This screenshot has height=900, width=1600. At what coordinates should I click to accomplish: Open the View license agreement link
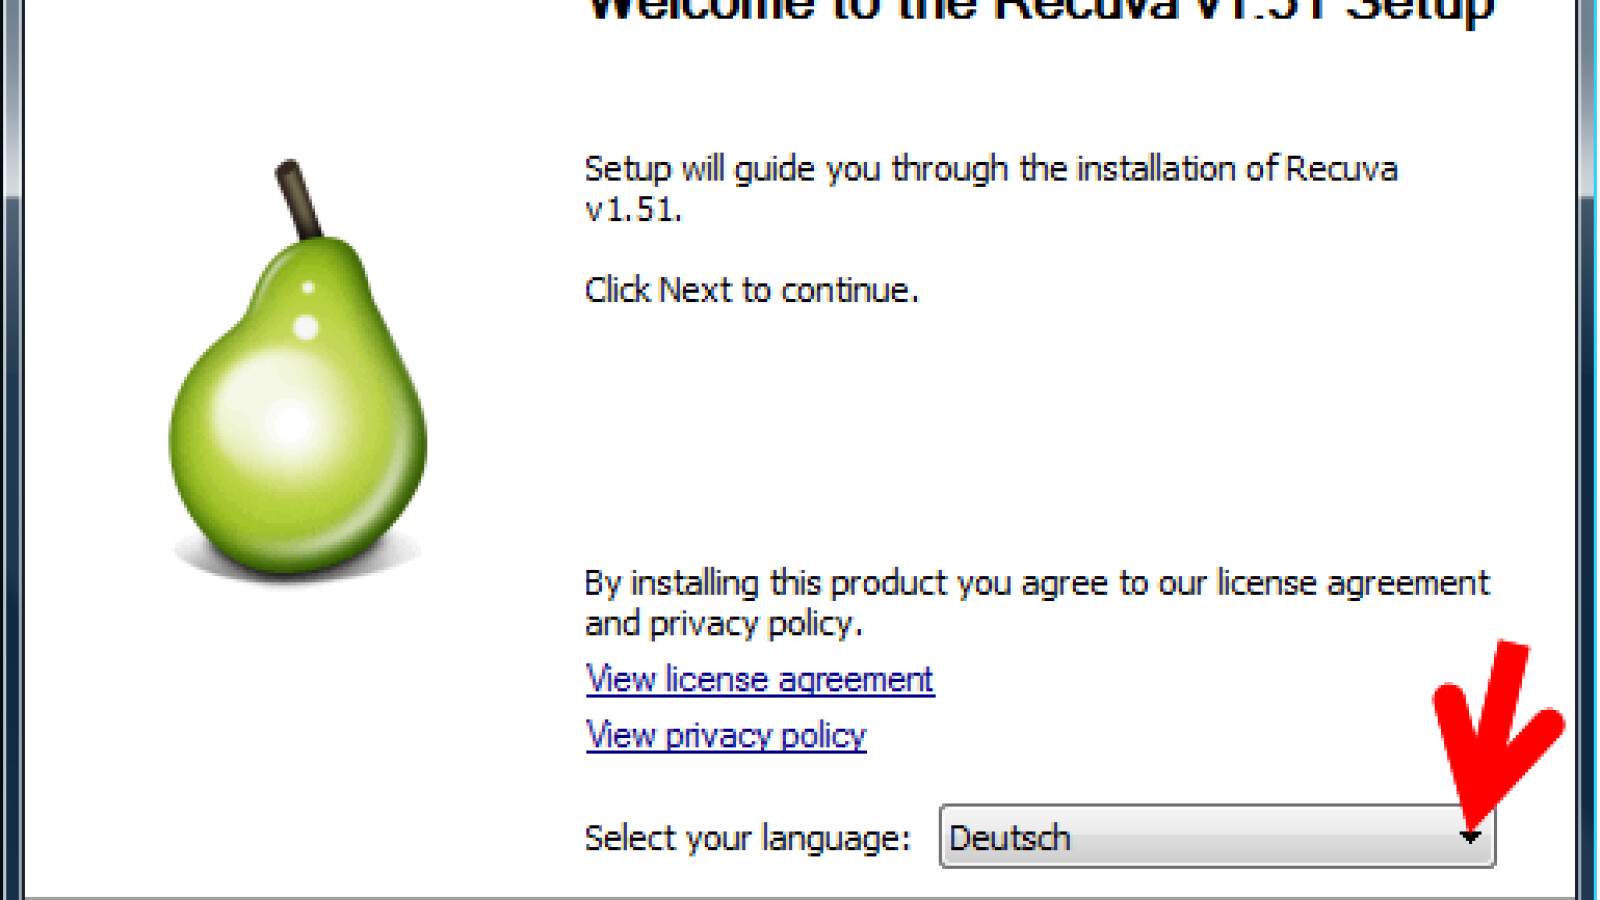760,680
